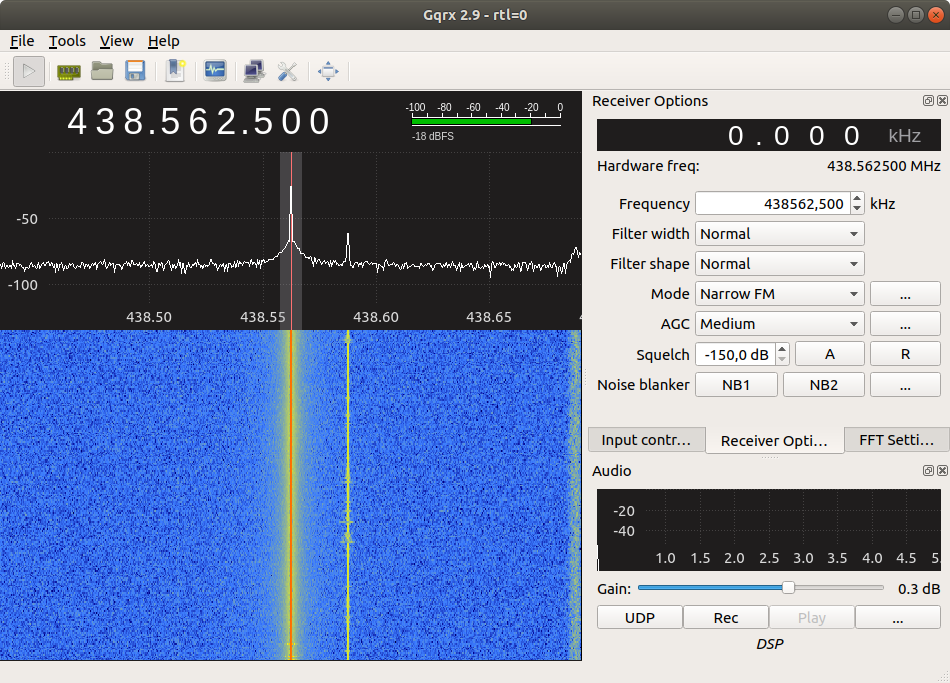Open remote control (computers icon)
Screen dimensions: 950x683
[x=254, y=72]
